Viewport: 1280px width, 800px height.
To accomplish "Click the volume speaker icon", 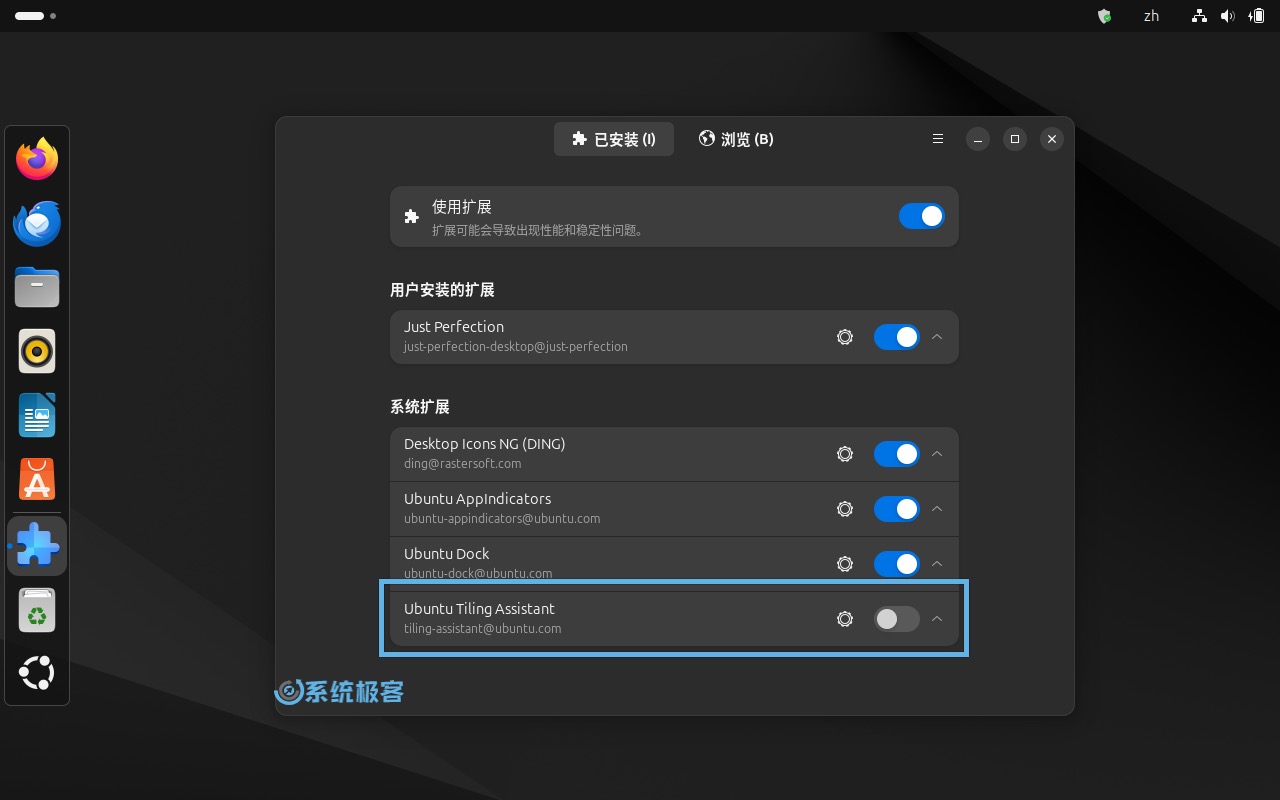I will 1227,16.
